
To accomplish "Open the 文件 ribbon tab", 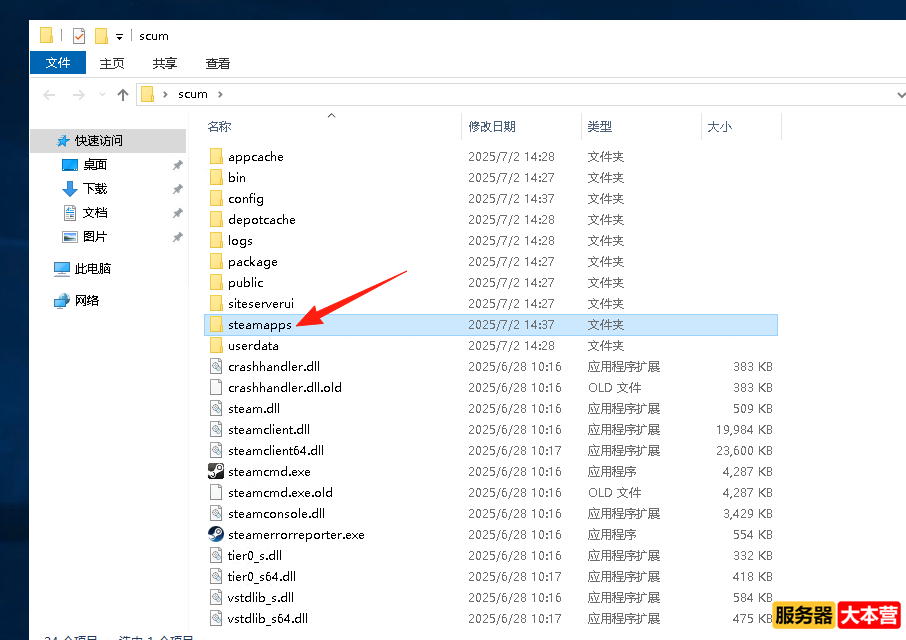I will [58, 63].
